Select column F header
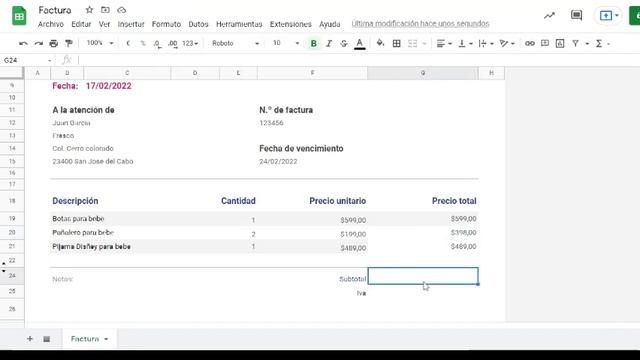The image size is (640, 360). coord(312,73)
